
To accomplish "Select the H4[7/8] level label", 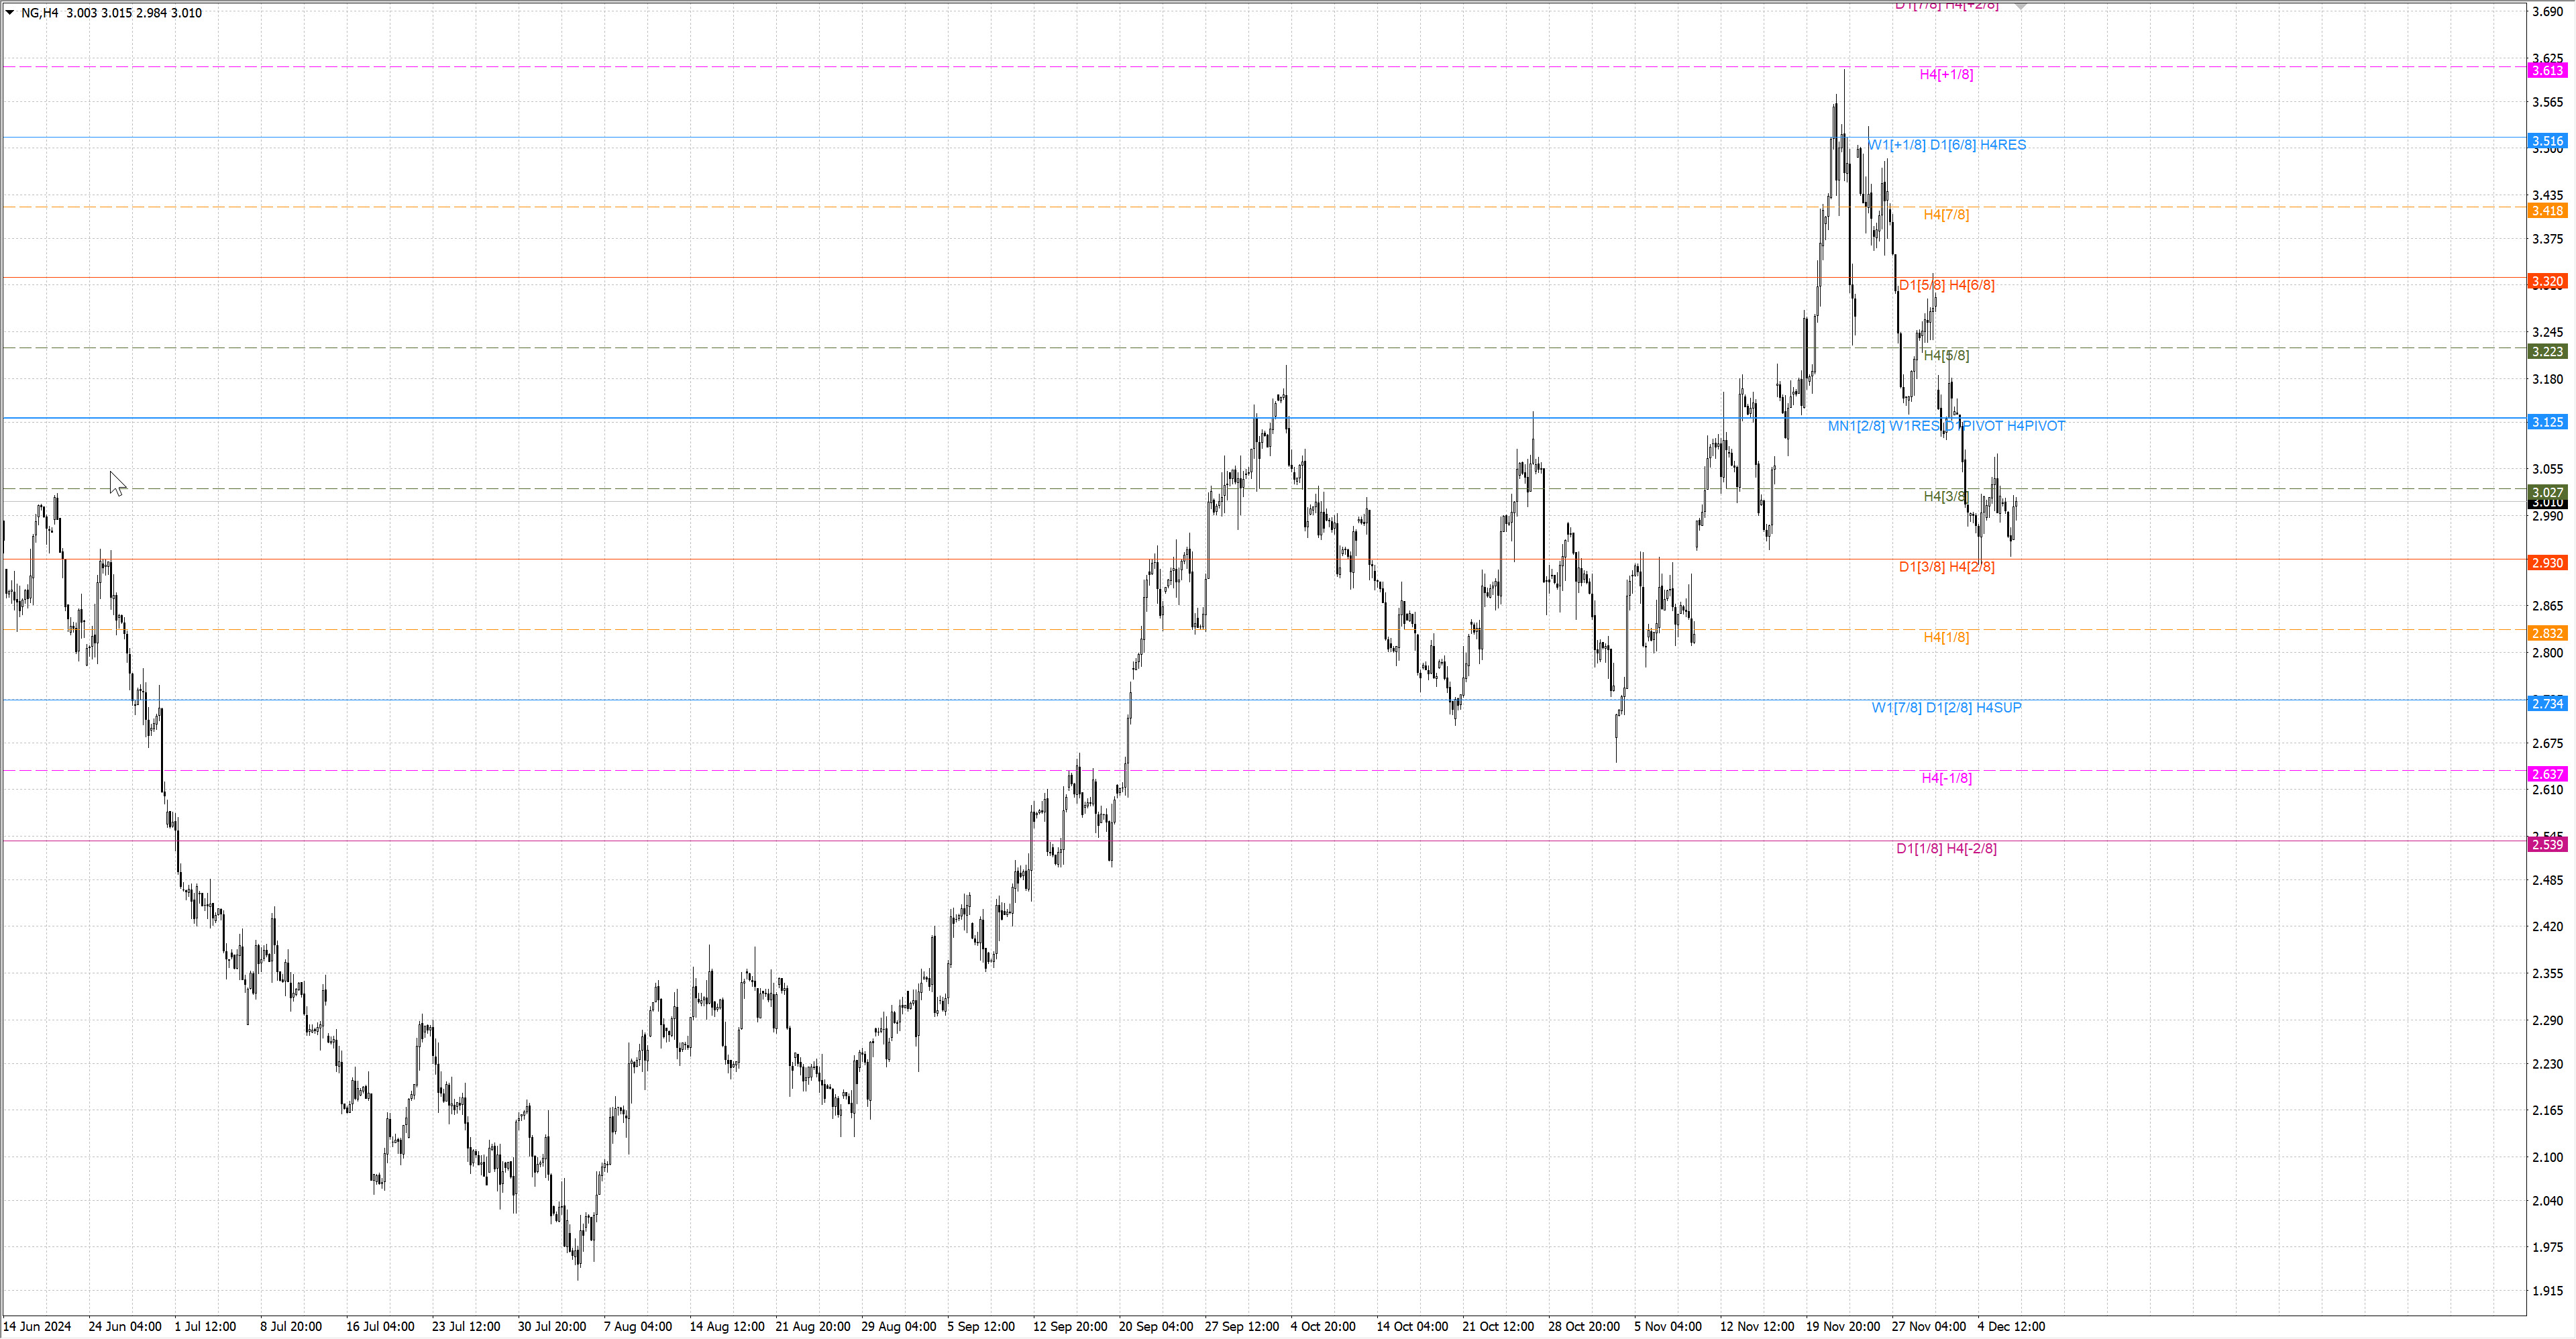I will tap(1946, 215).
